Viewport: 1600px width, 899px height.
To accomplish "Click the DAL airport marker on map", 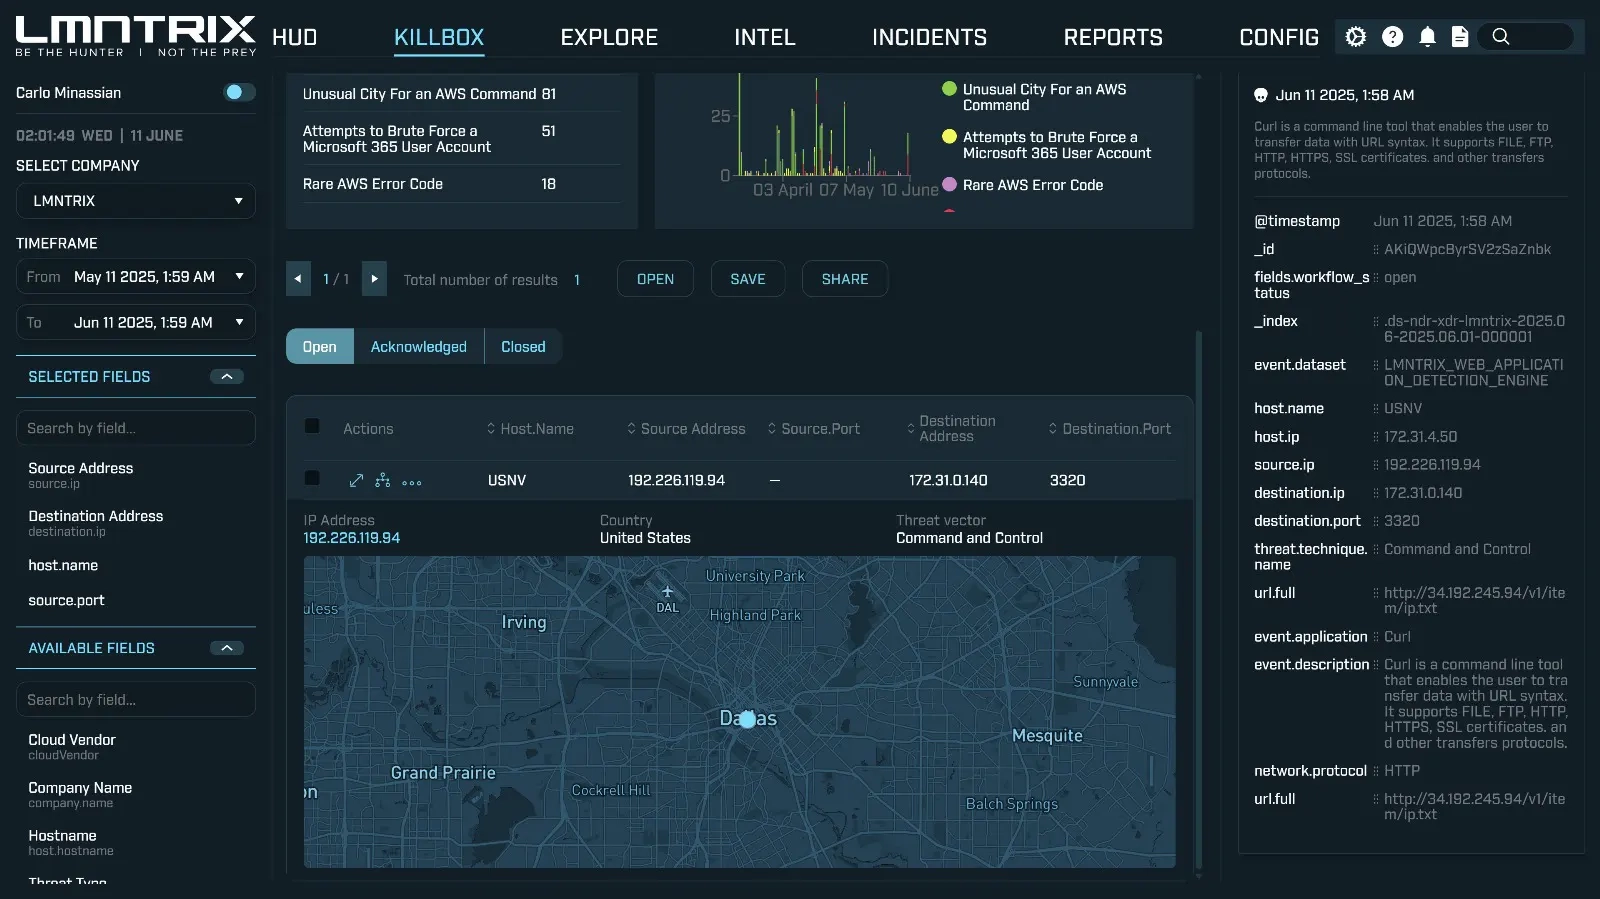I will pyautogui.click(x=667, y=599).
